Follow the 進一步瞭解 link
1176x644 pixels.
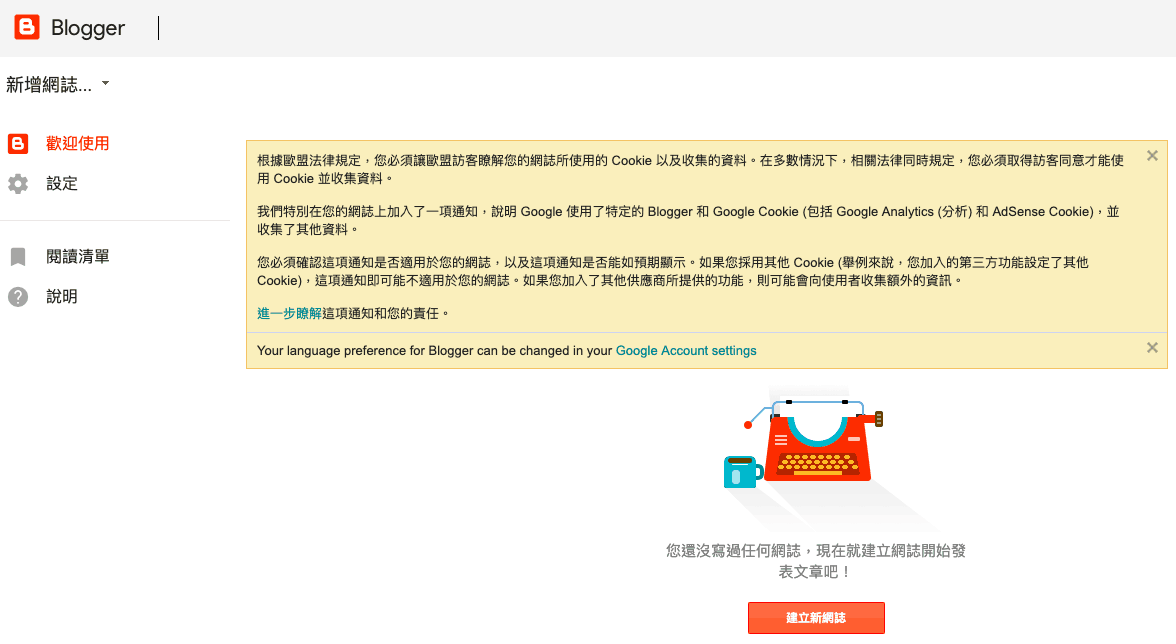click(290, 313)
